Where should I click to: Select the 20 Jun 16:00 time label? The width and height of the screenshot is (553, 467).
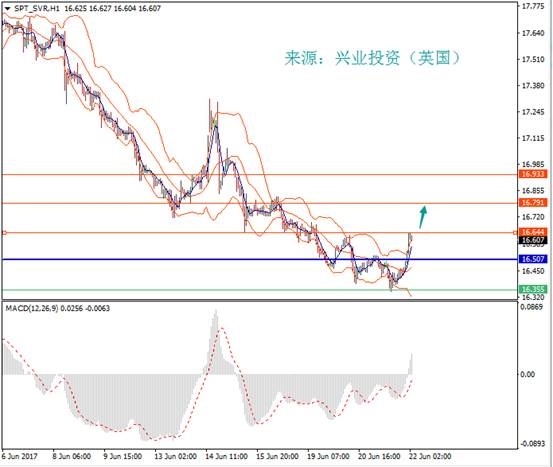379,456
